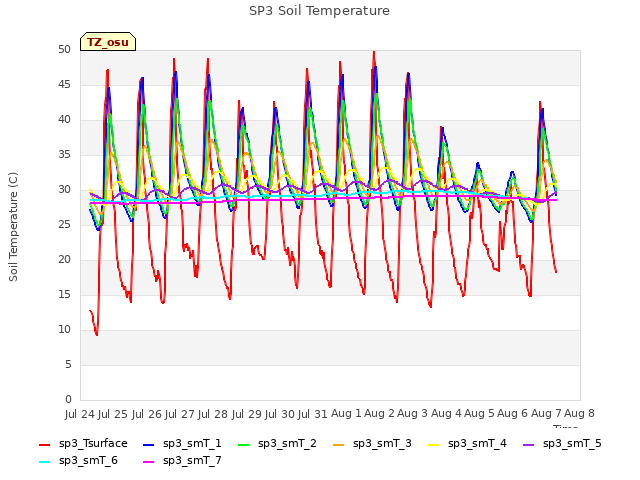Click the yellow sp3_smT_4 legend marker
The image size is (640, 480).
point(433,444)
